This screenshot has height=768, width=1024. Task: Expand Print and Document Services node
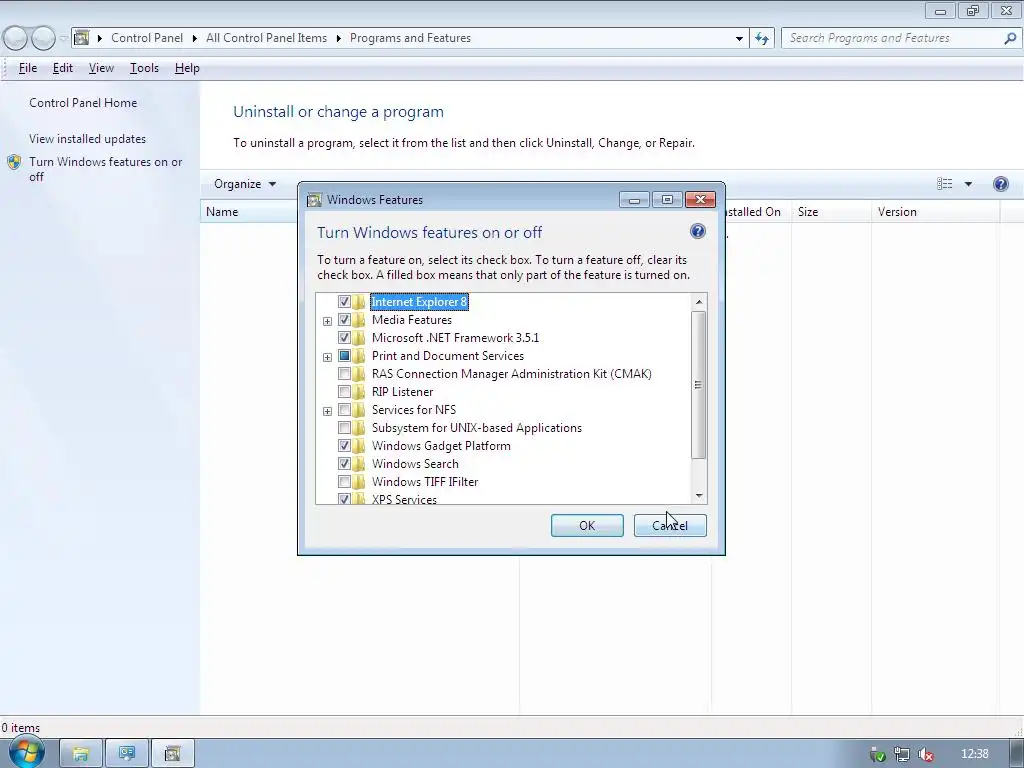[327, 357]
